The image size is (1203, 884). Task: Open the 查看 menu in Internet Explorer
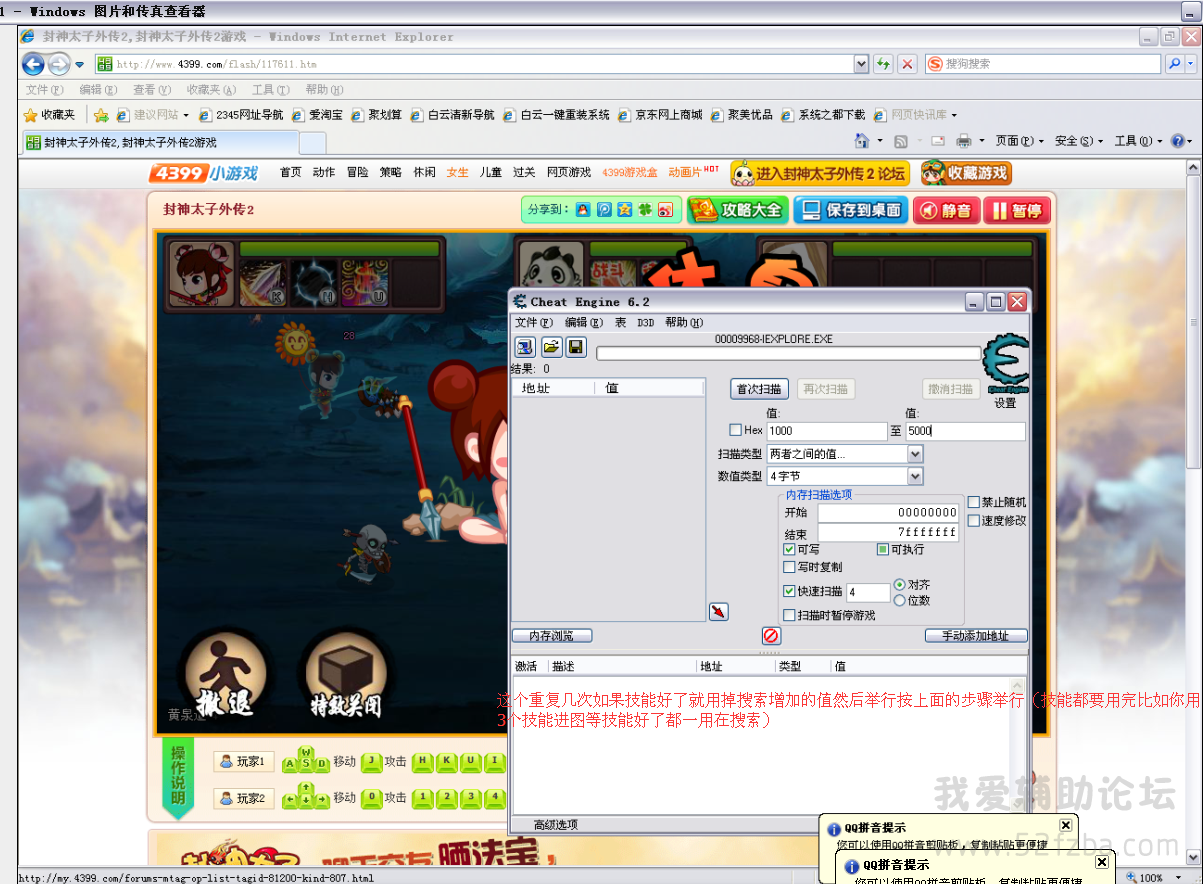pyautogui.click(x=152, y=90)
